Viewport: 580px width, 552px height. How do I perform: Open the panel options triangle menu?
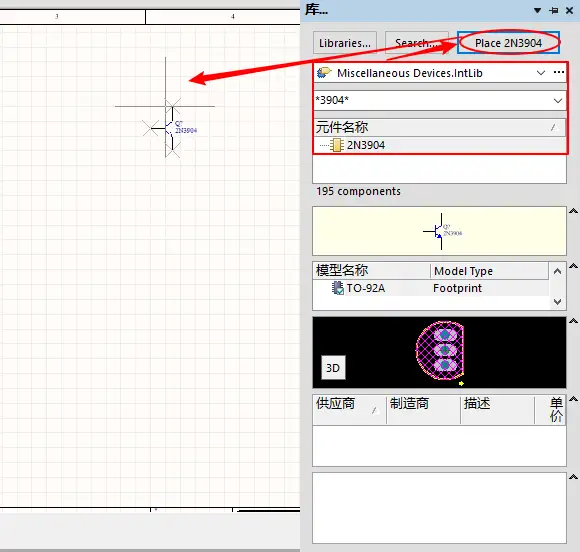(537, 11)
